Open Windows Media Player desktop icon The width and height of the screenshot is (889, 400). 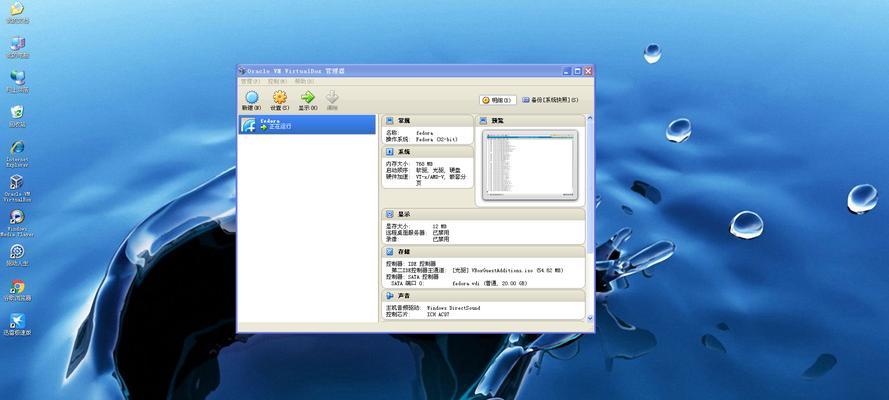17,217
